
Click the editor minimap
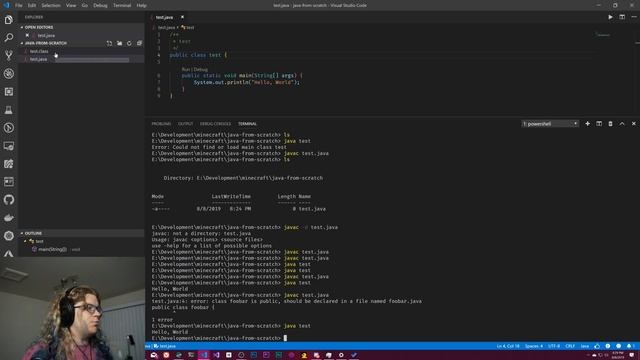603,35
